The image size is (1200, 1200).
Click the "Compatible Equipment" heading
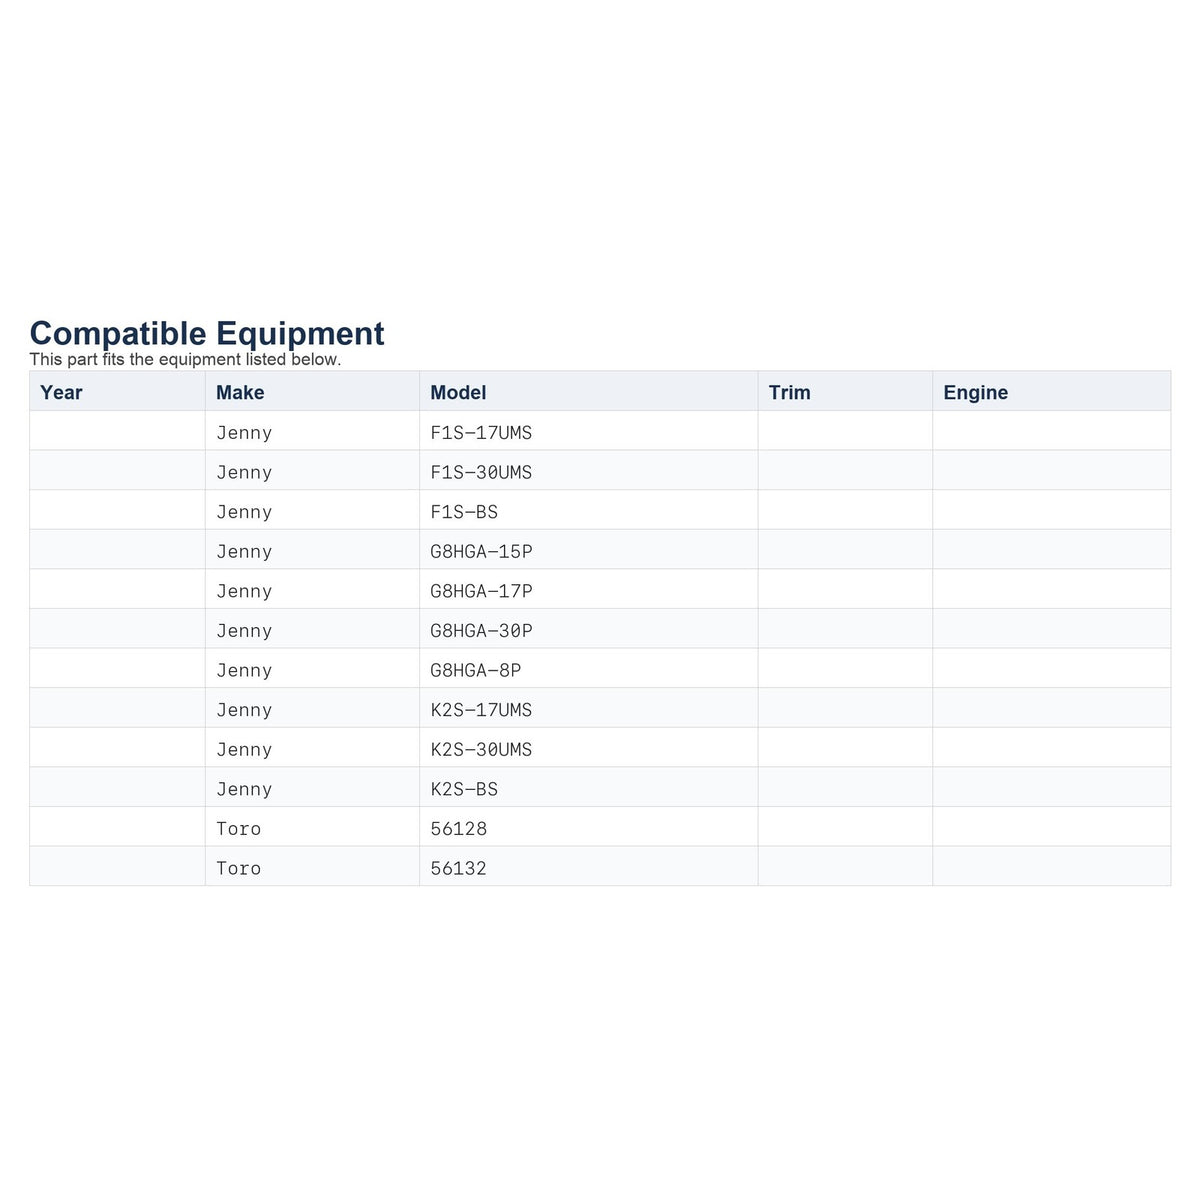click(207, 333)
